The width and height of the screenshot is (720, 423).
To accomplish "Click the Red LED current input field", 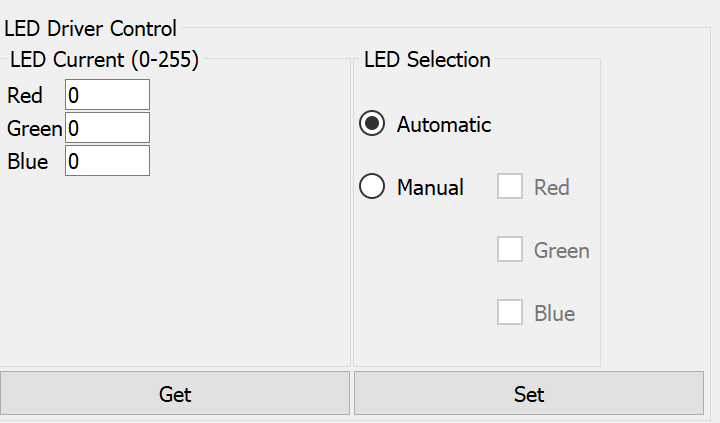I will [x=107, y=95].
